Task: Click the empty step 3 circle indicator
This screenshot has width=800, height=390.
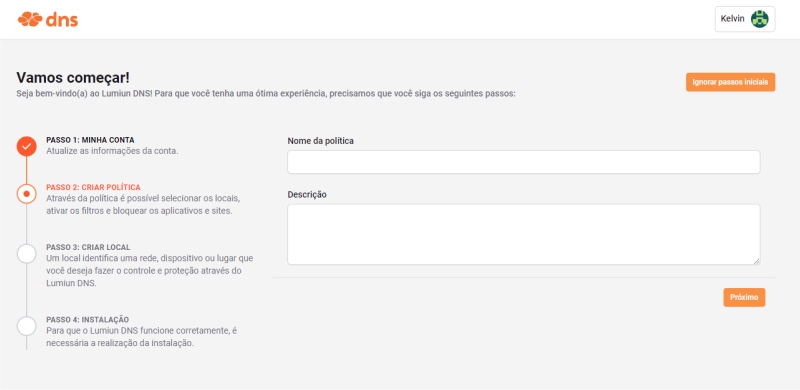Action: click(x=27, y=253)
